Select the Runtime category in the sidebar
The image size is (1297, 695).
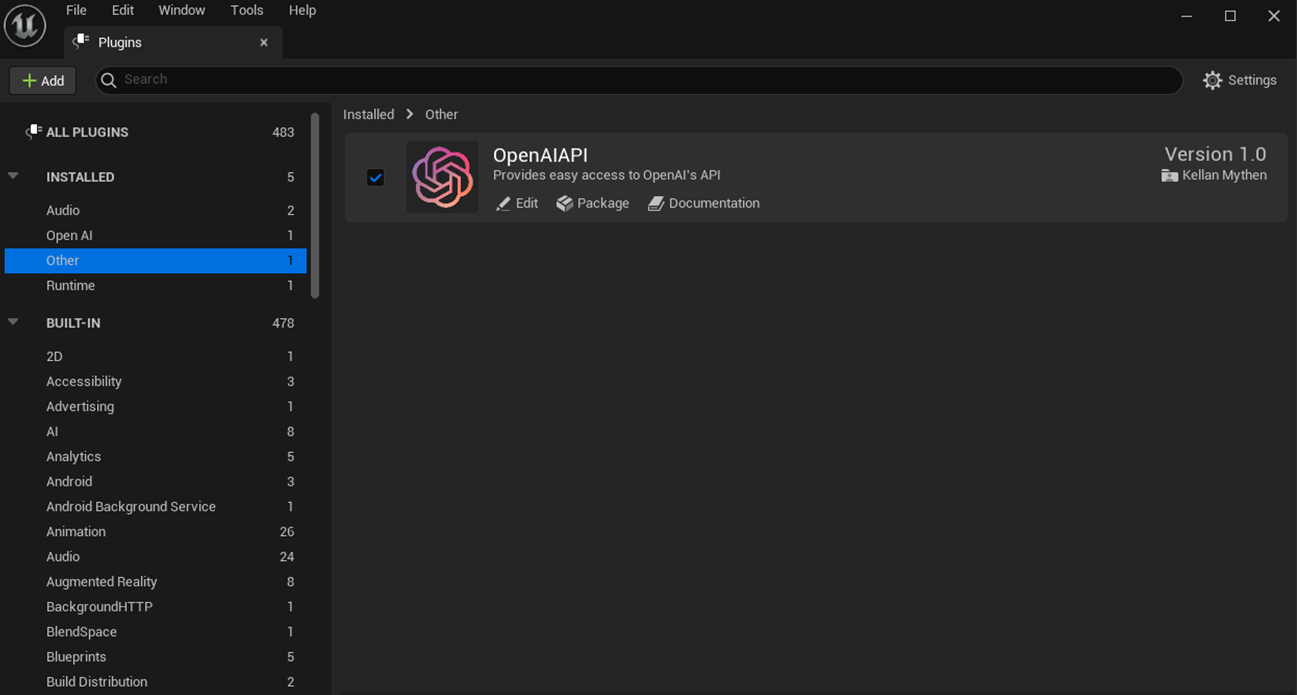(x=71, y=285)
